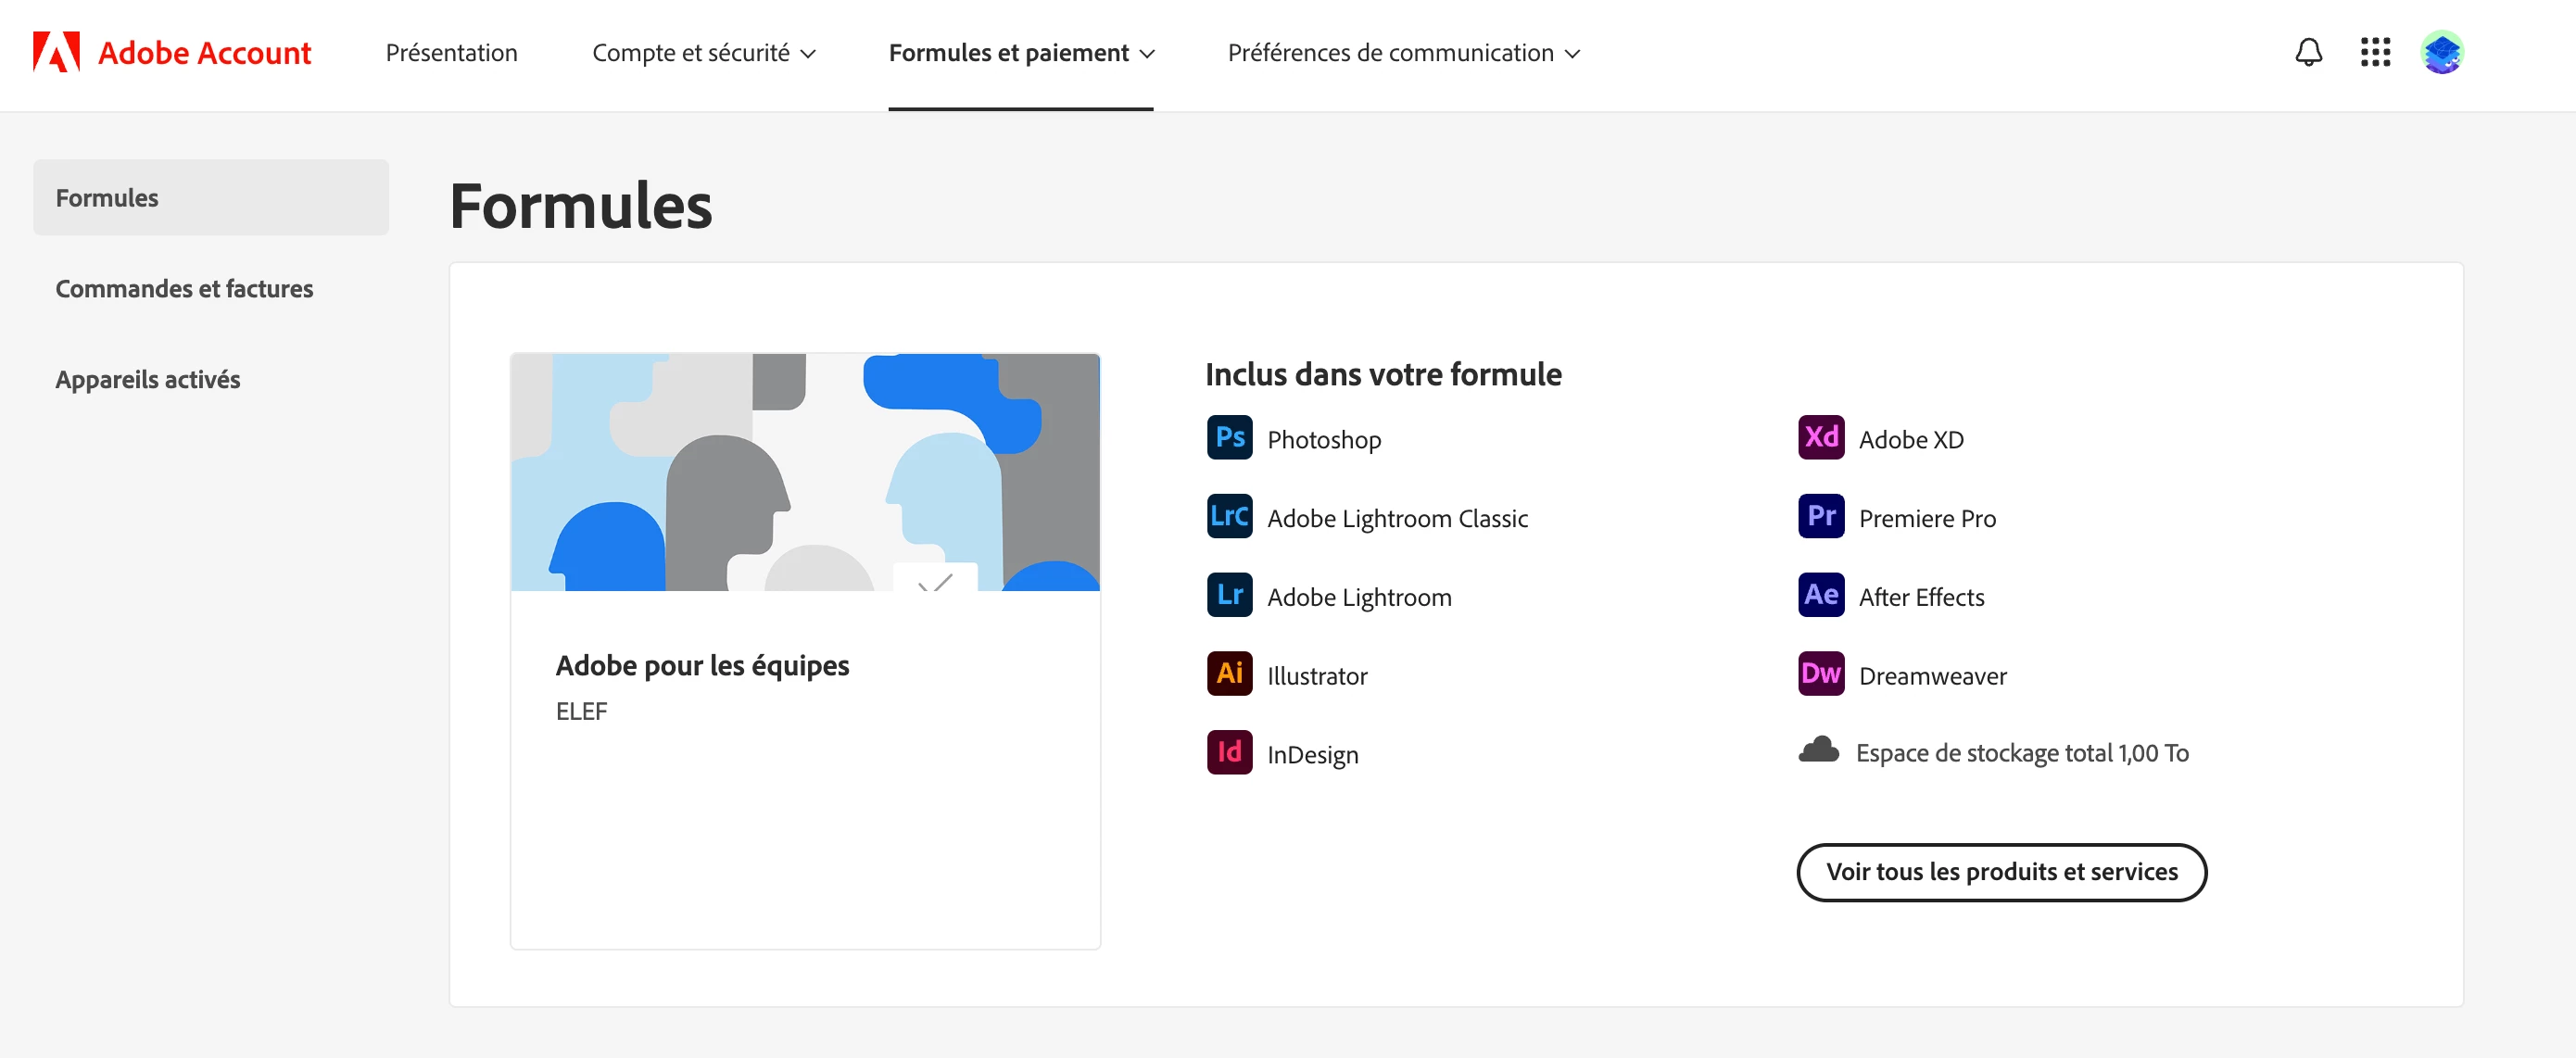This screenshot has height=1058, width=2576.
Task: Expand Compte et sécurité dropdown
Action: (704, 53)
